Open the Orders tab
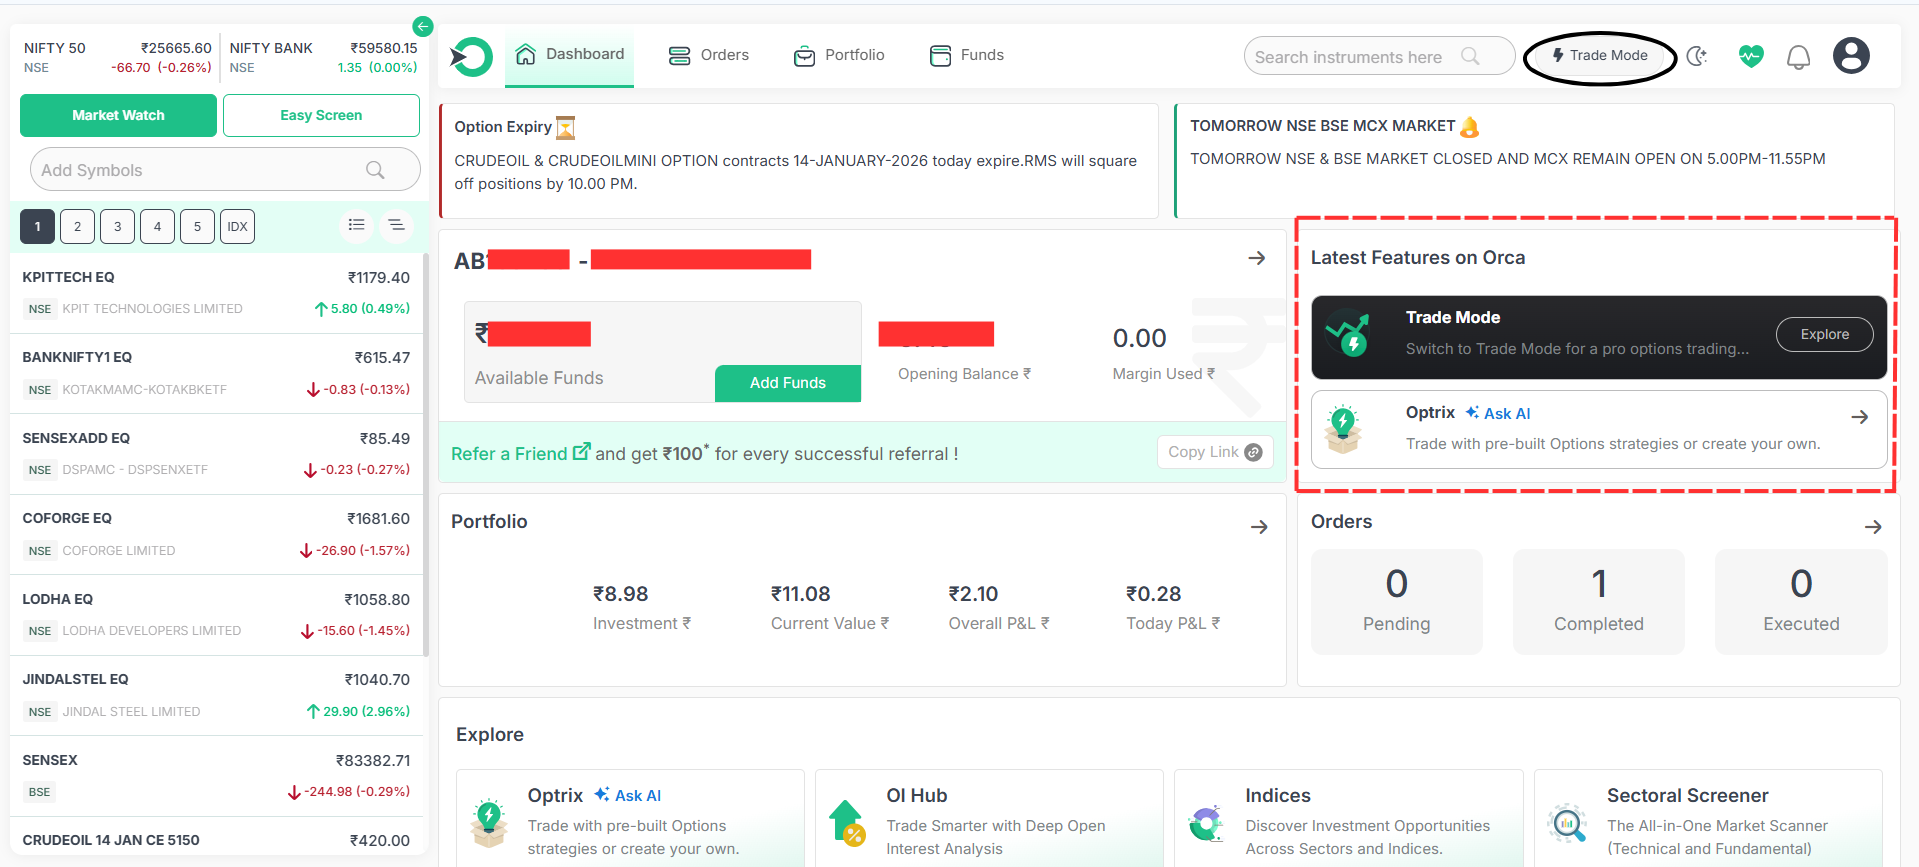 pyautogui.click(x=709, y=55)
